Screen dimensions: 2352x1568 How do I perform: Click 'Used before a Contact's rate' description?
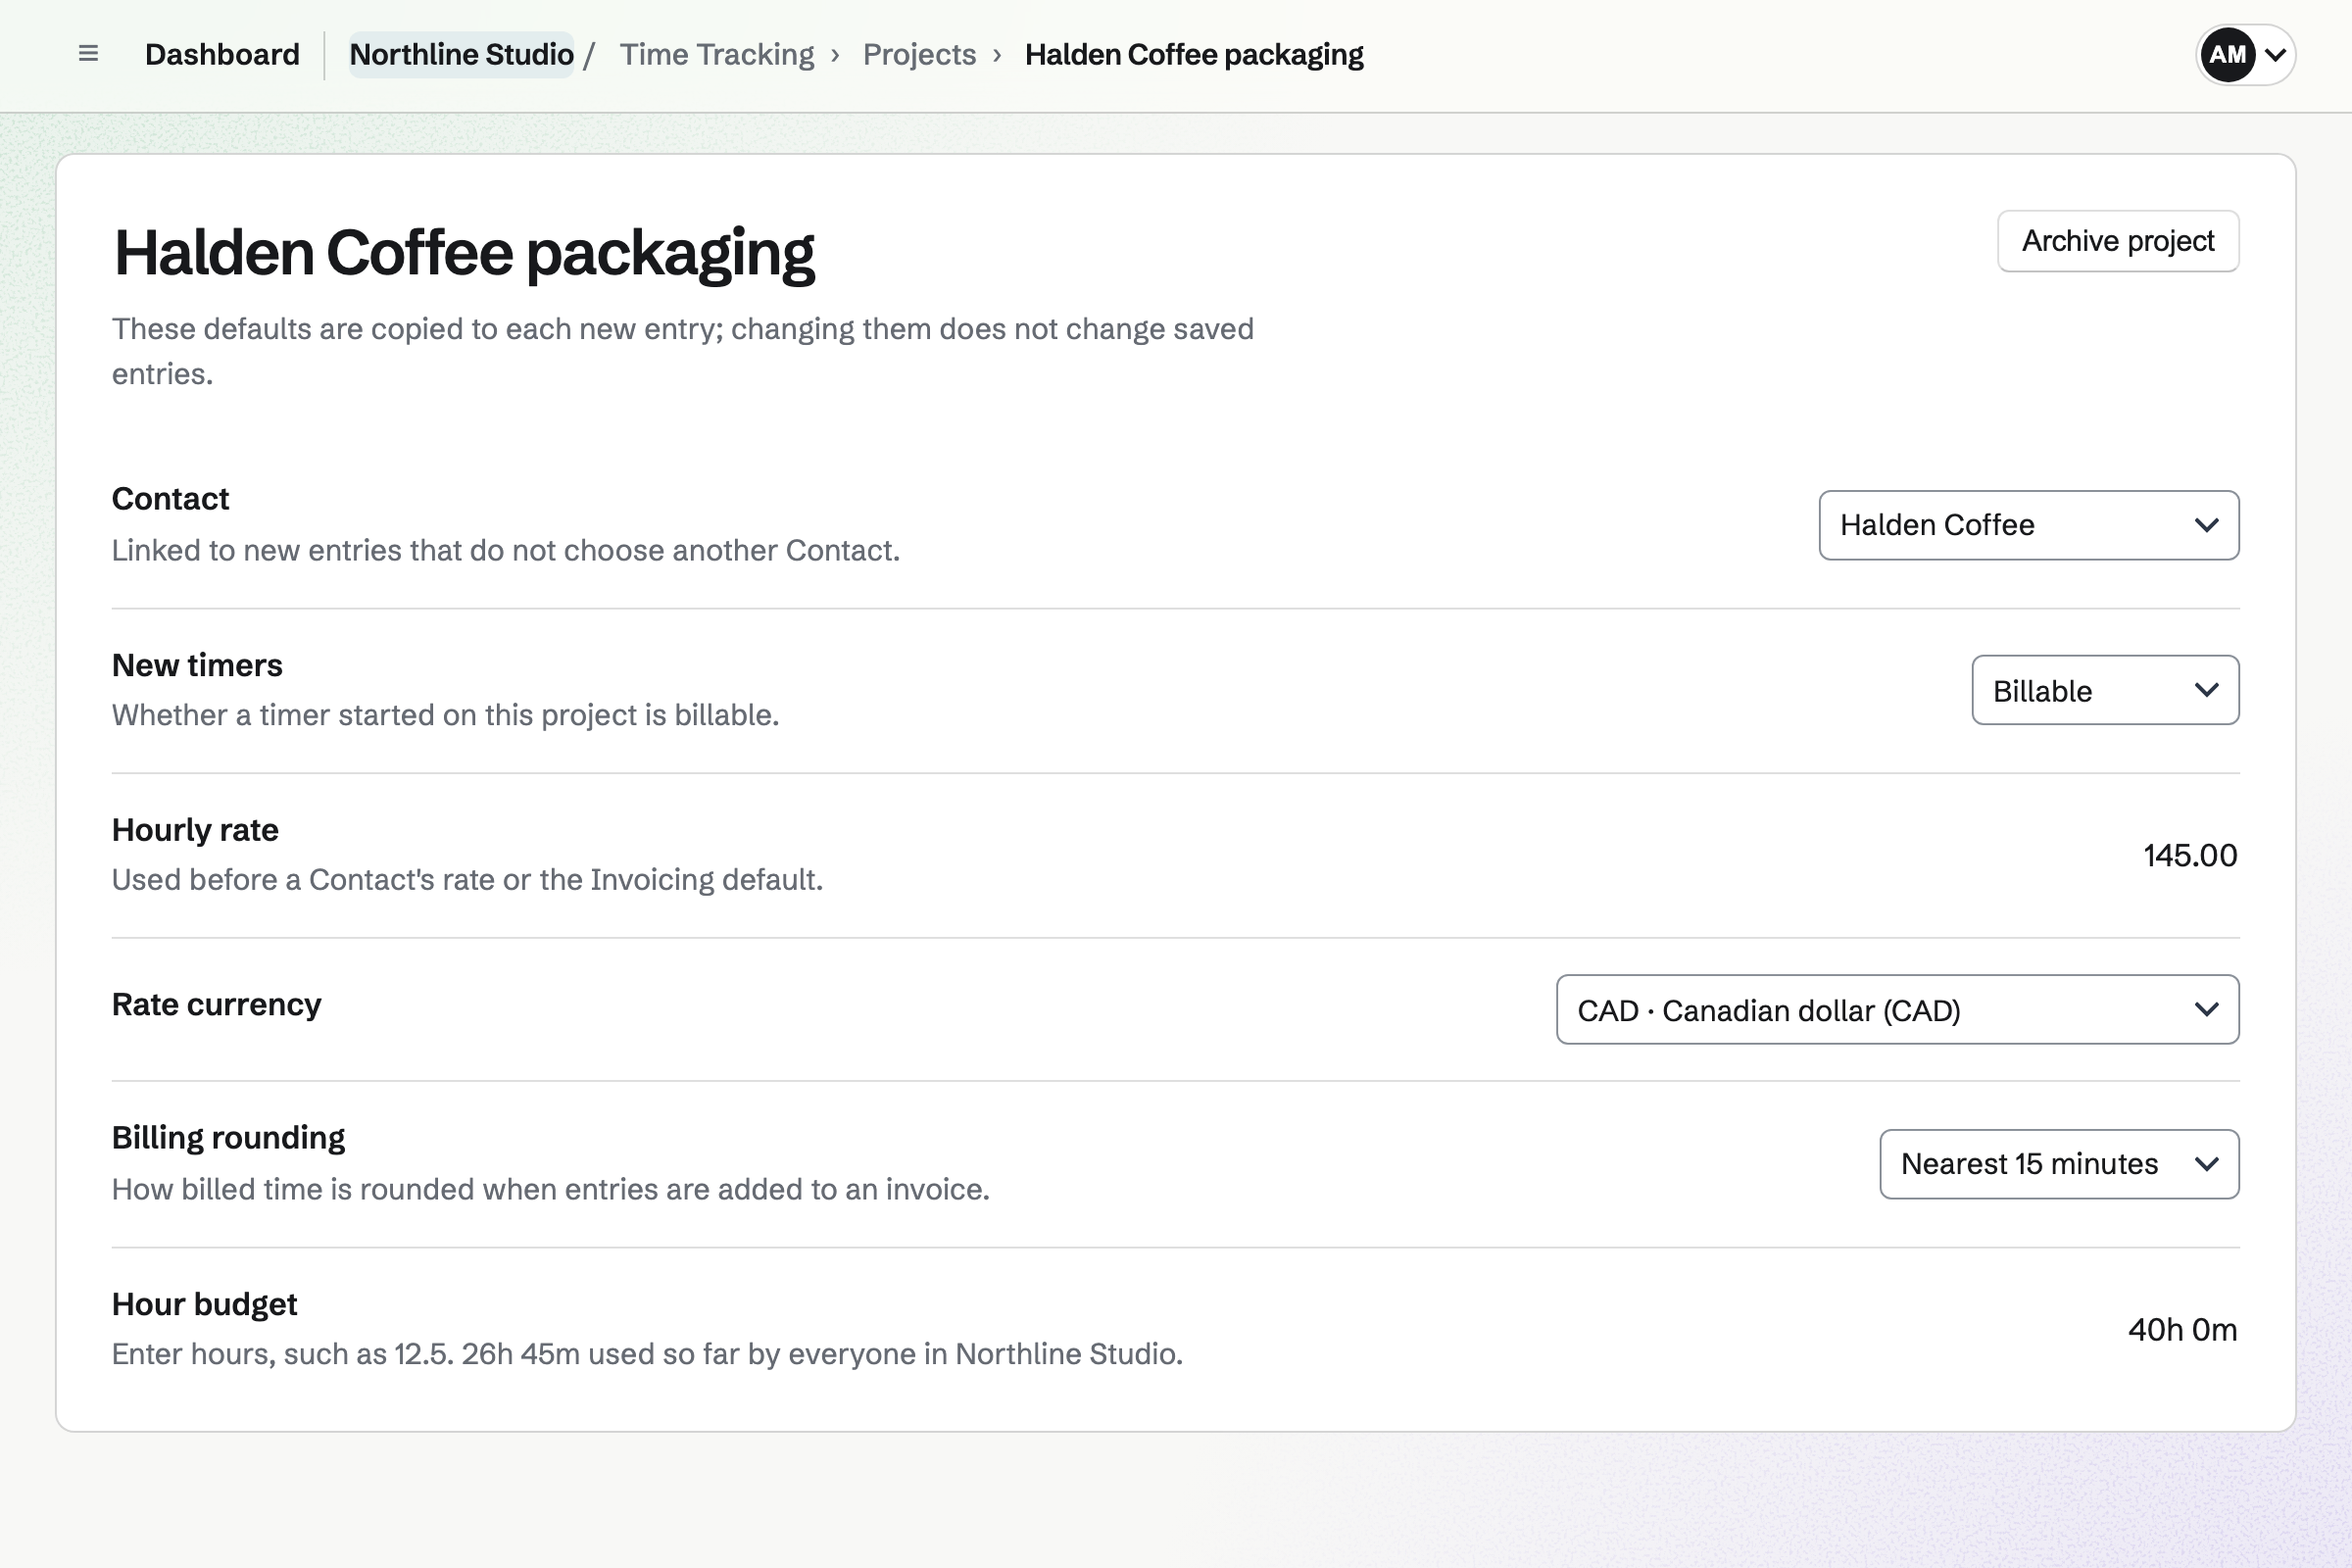pos(467,880)
